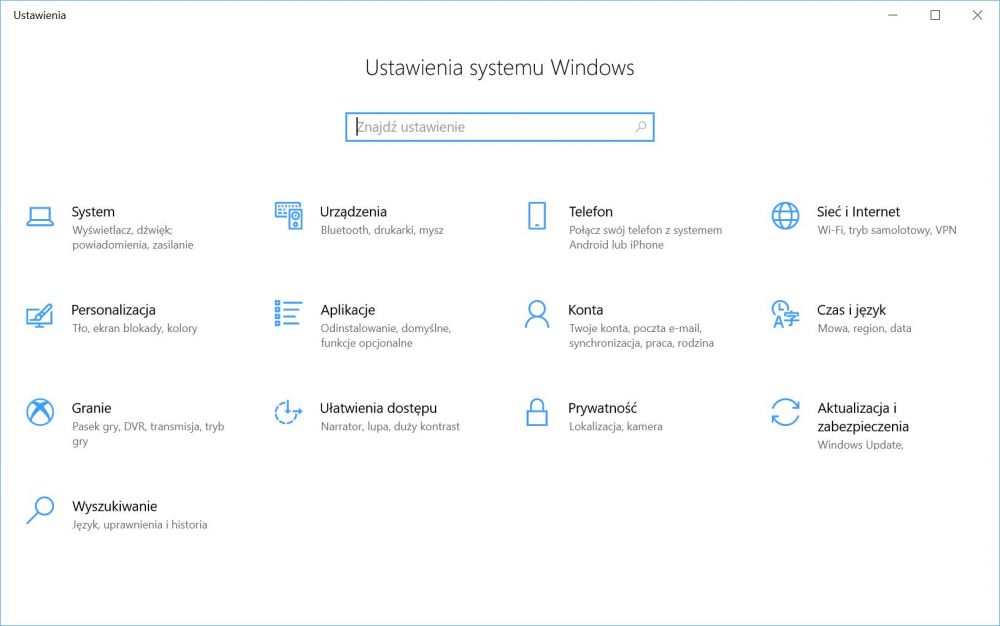Open Urządzenia settings label
1000x626 pixels.
coord(353,212)
